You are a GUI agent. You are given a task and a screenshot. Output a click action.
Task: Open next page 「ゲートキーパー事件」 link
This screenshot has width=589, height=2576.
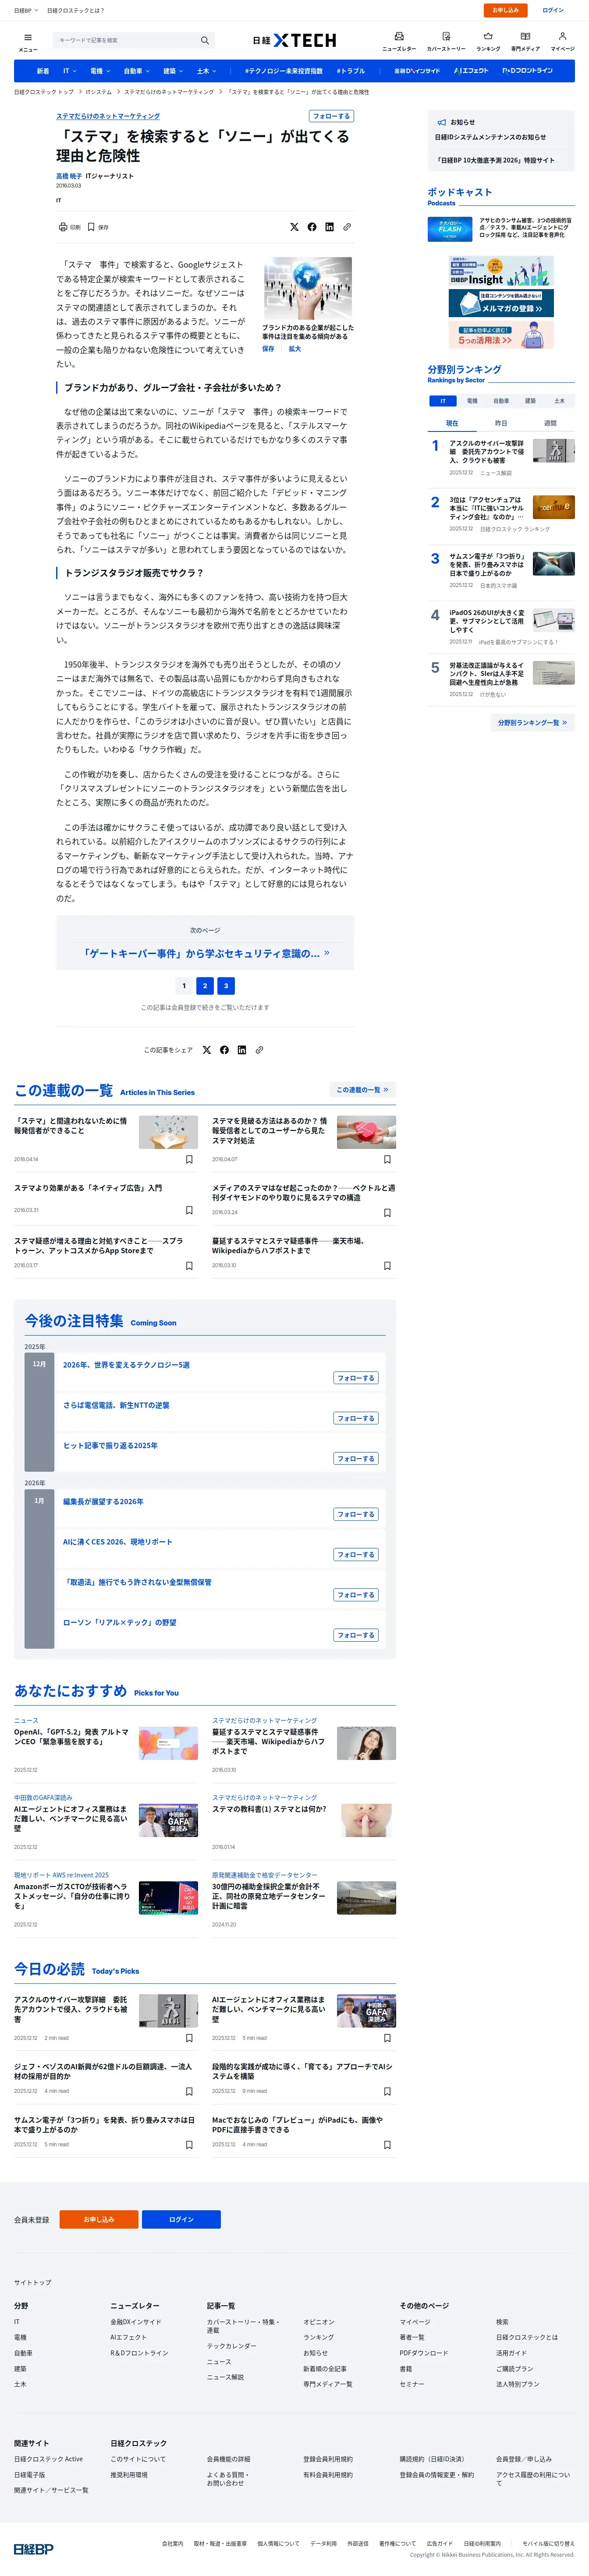[205, 953]
